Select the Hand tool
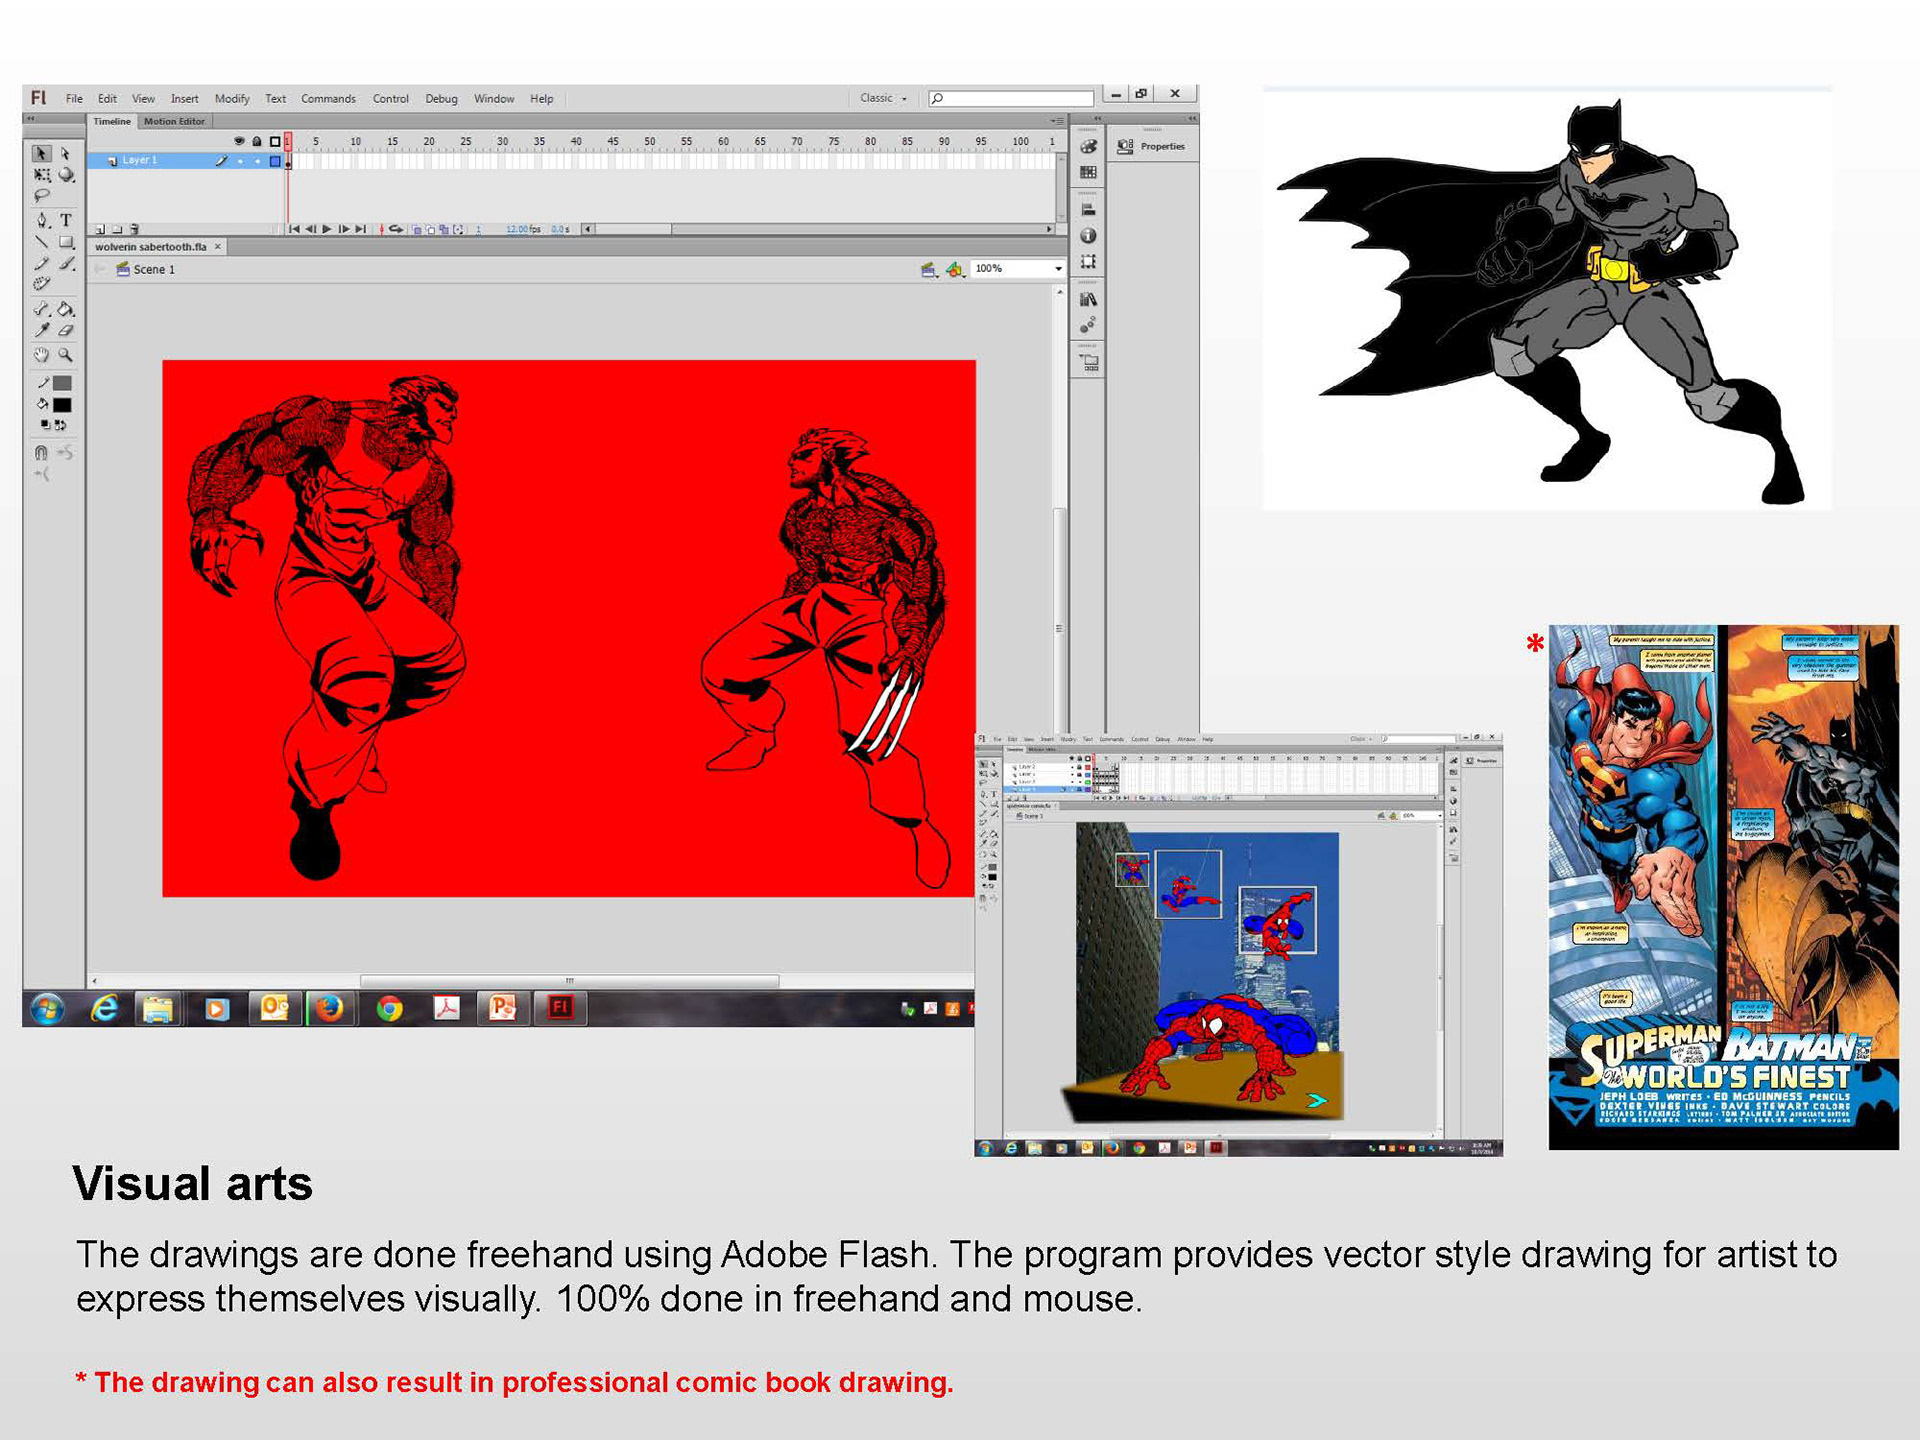 (41, 355)
